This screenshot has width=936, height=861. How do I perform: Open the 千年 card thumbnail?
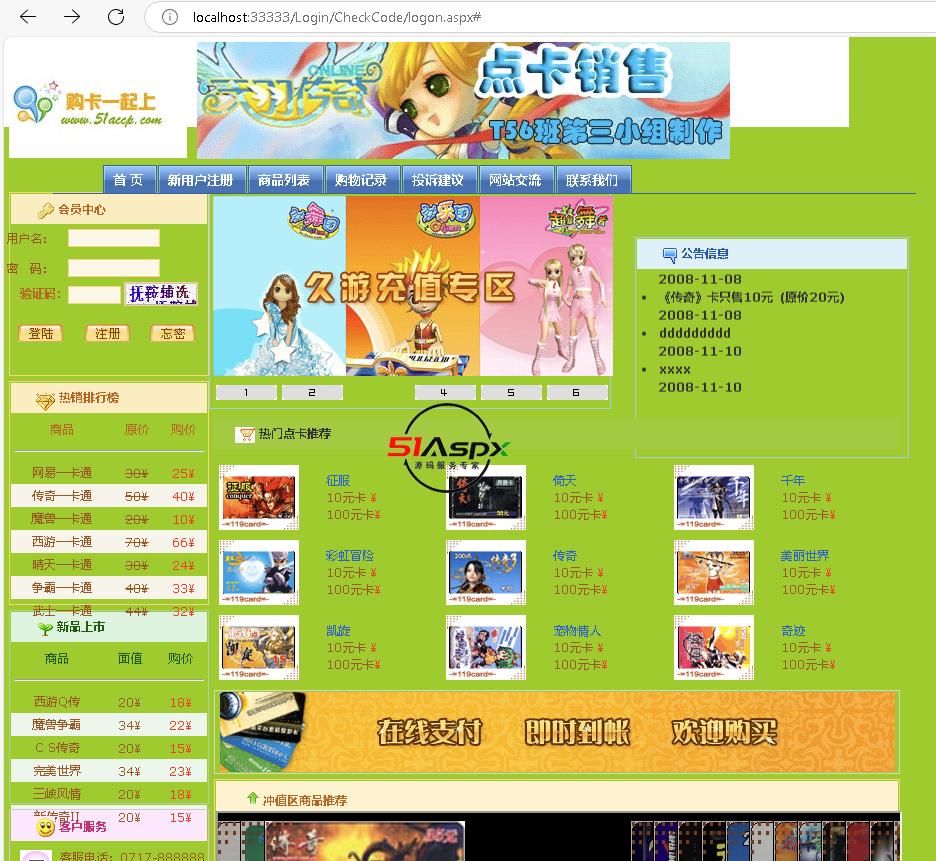pyautogui.click(x=714, y=497)
